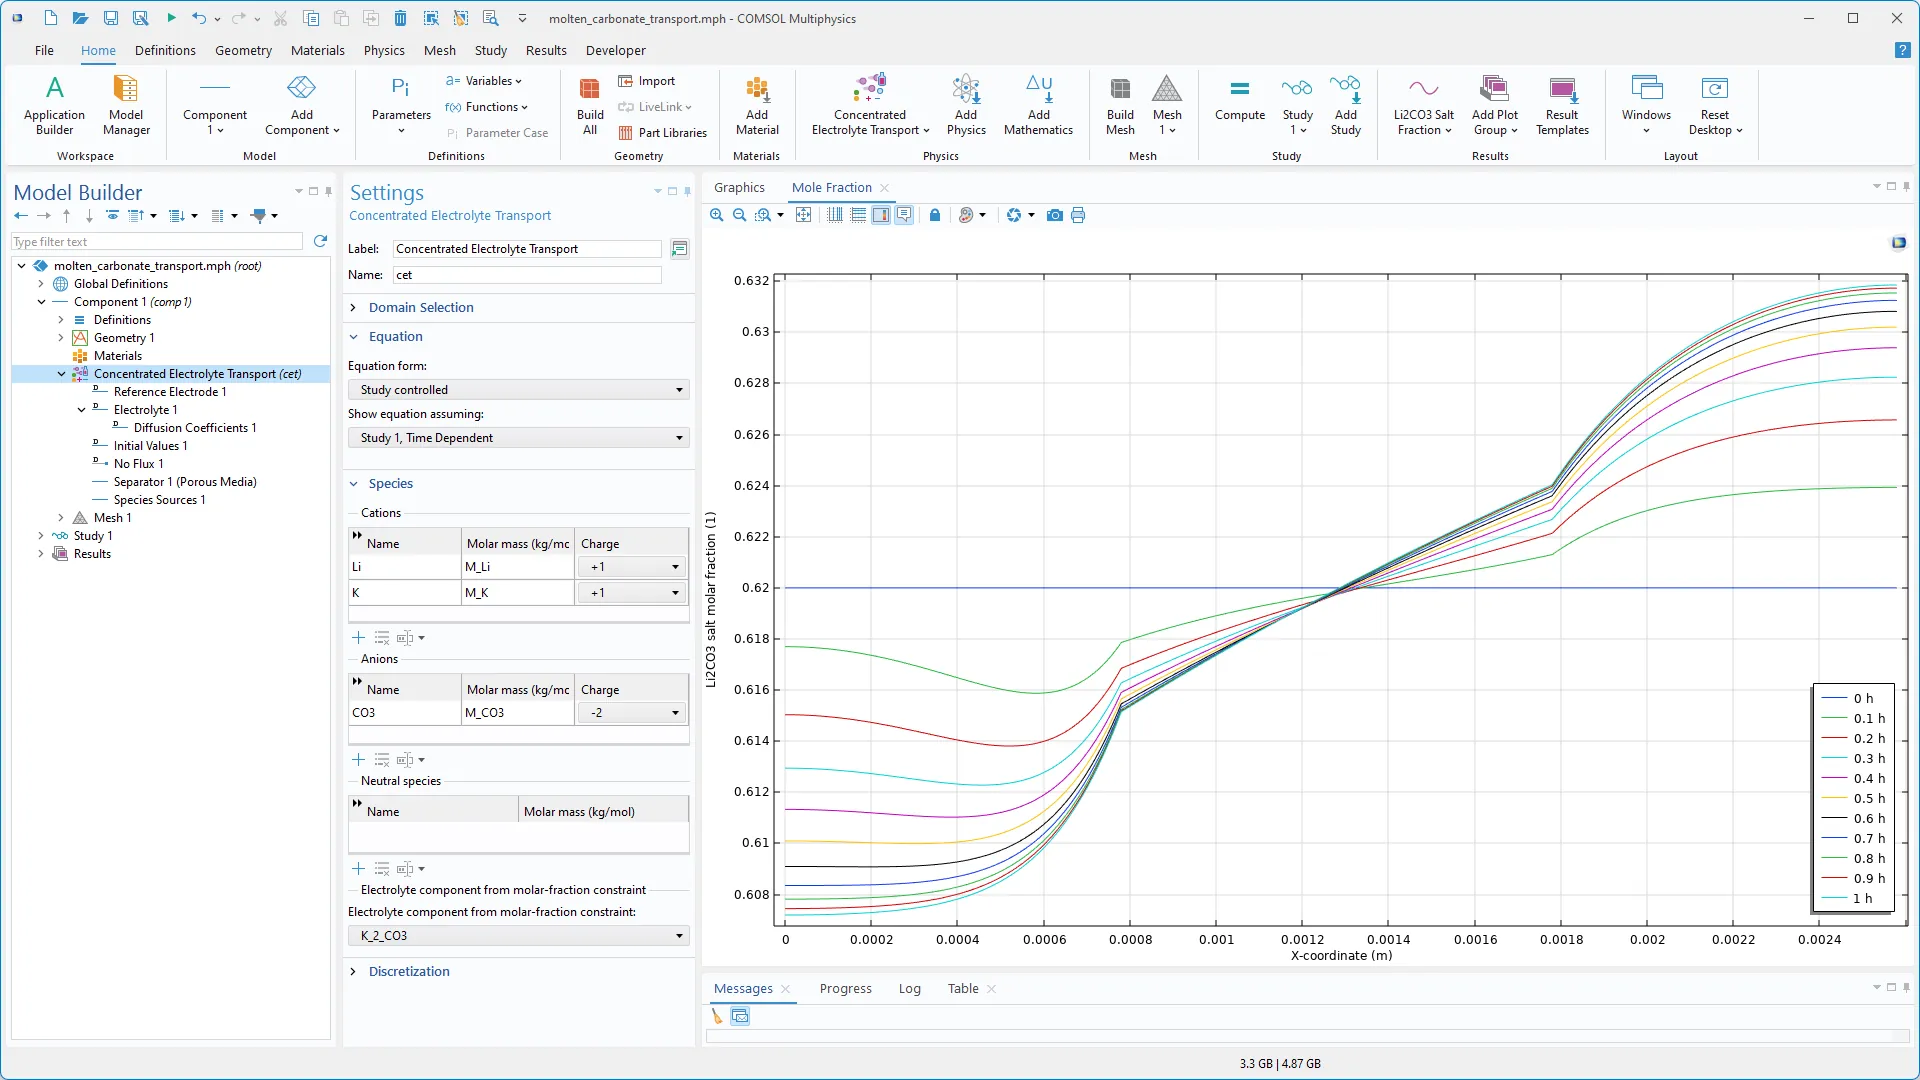Toggle the axis lock icon
1920x1080 pixels.
click(935, 215)
